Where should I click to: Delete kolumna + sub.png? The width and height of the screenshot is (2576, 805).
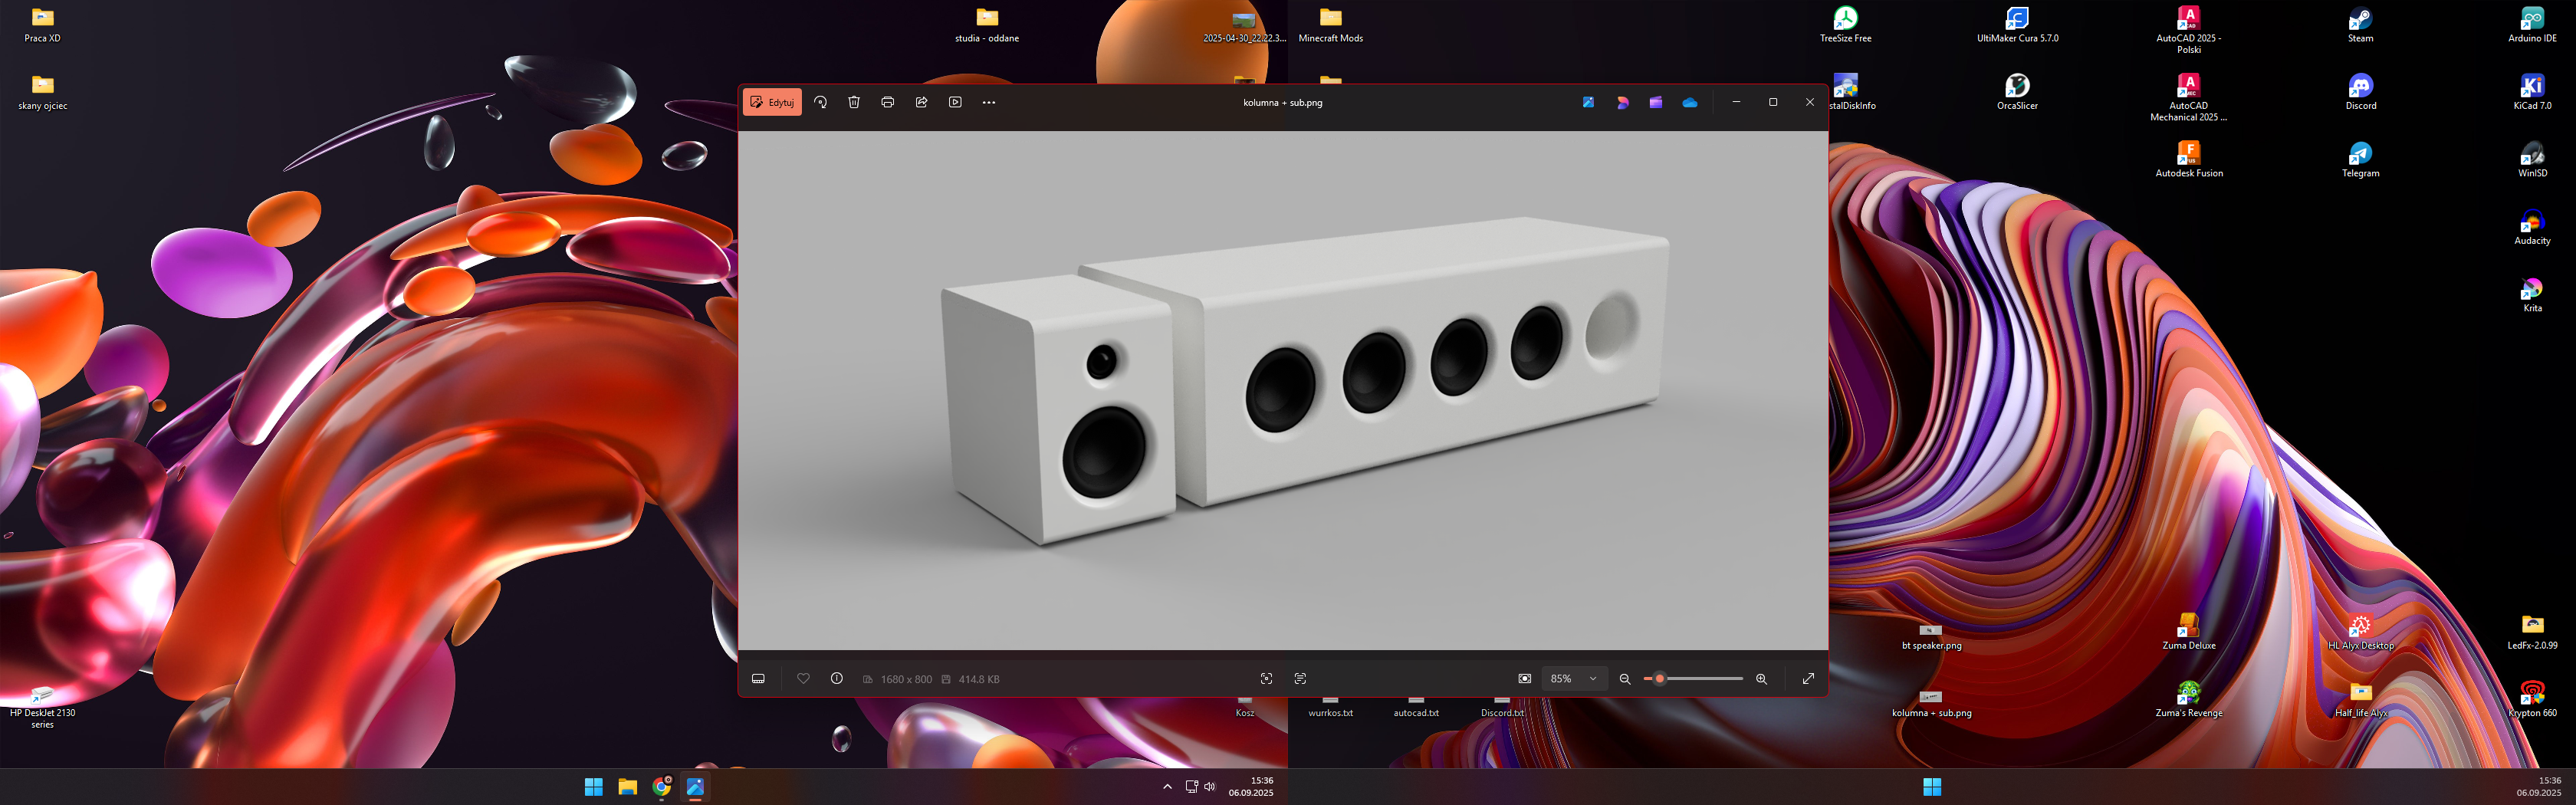click(x=853, y=102)
